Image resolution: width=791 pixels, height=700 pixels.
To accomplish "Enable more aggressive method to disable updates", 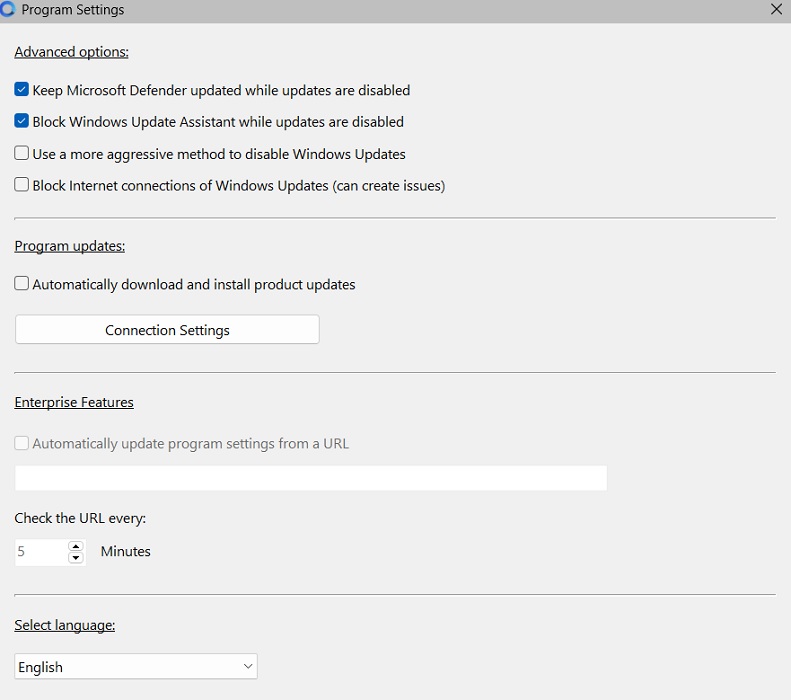I will [x=21, y=153].
